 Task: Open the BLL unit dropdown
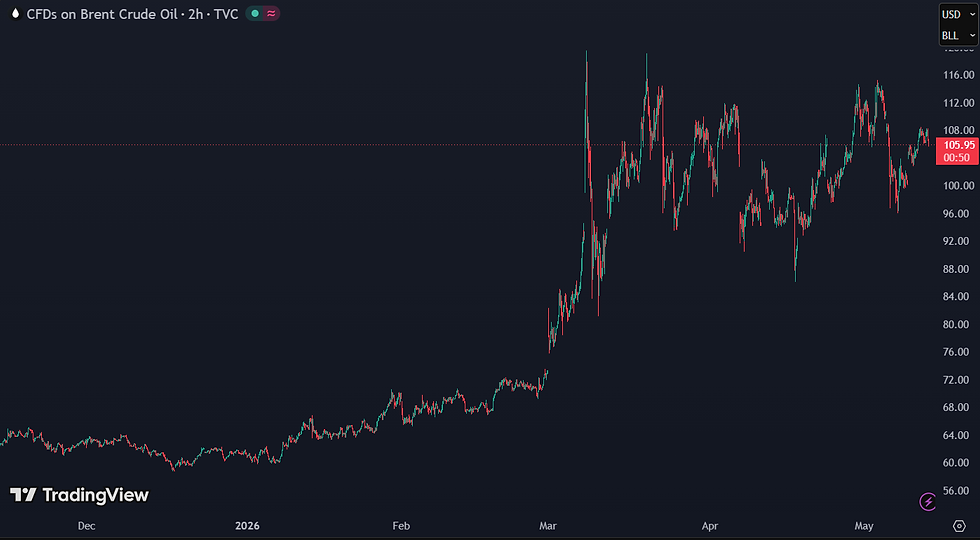[x=958, y=36]
